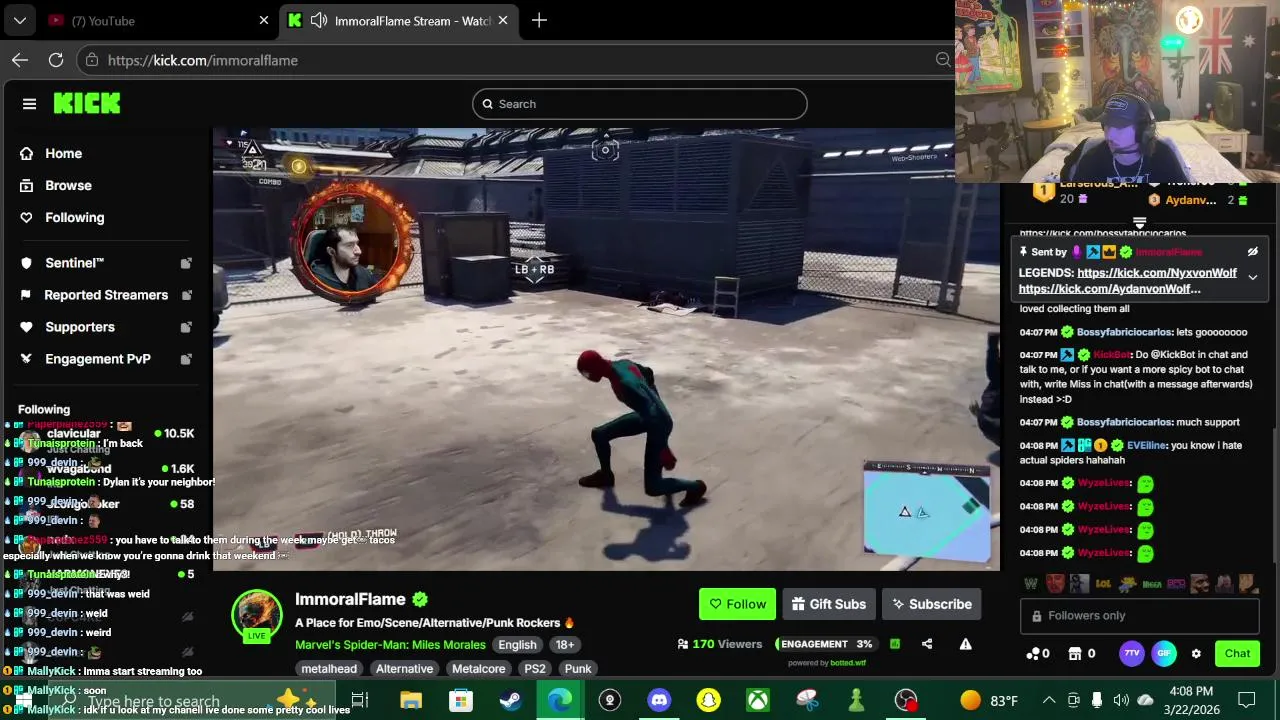Click KickBot username in chat
The width and height of the screenshot is (1280, 720).
click(1112, 355)
